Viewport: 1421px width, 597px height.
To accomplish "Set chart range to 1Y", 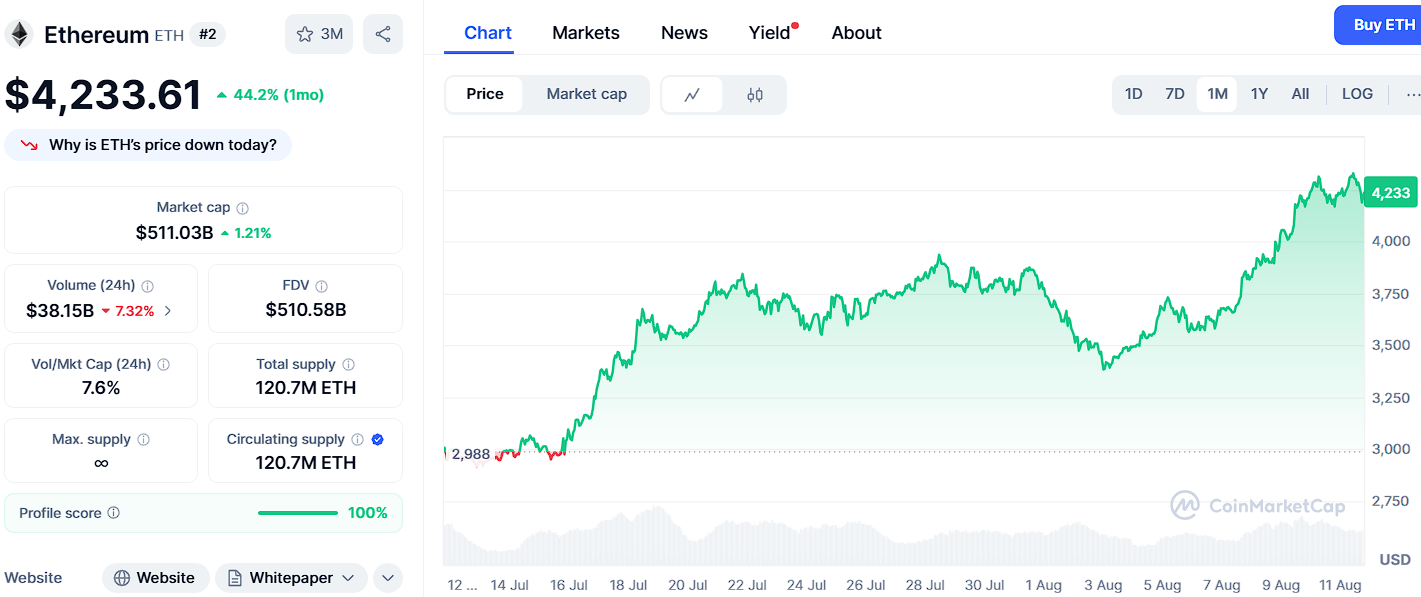I will [x=1259, y=94].
